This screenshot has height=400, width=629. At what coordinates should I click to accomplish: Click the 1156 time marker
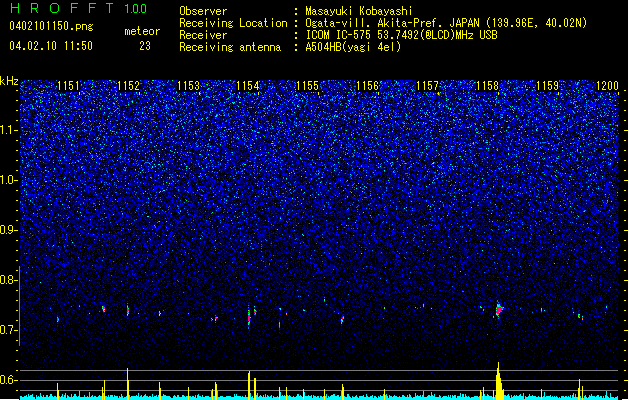click(367, 86)
